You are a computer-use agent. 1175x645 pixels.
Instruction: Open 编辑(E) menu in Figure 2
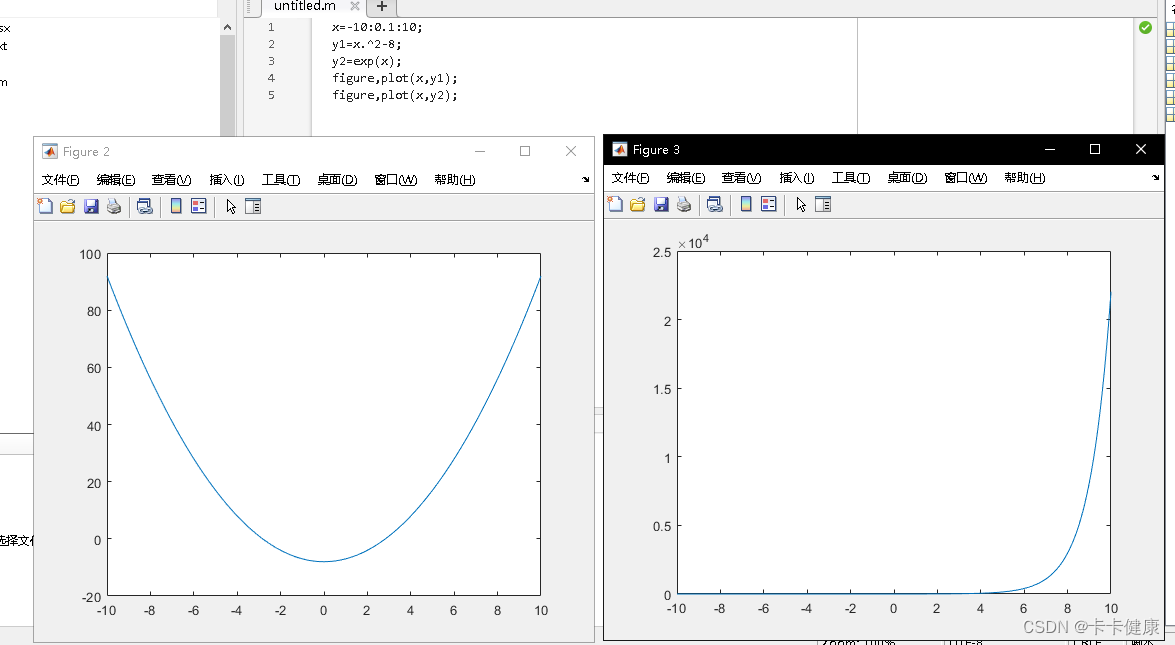115,180
